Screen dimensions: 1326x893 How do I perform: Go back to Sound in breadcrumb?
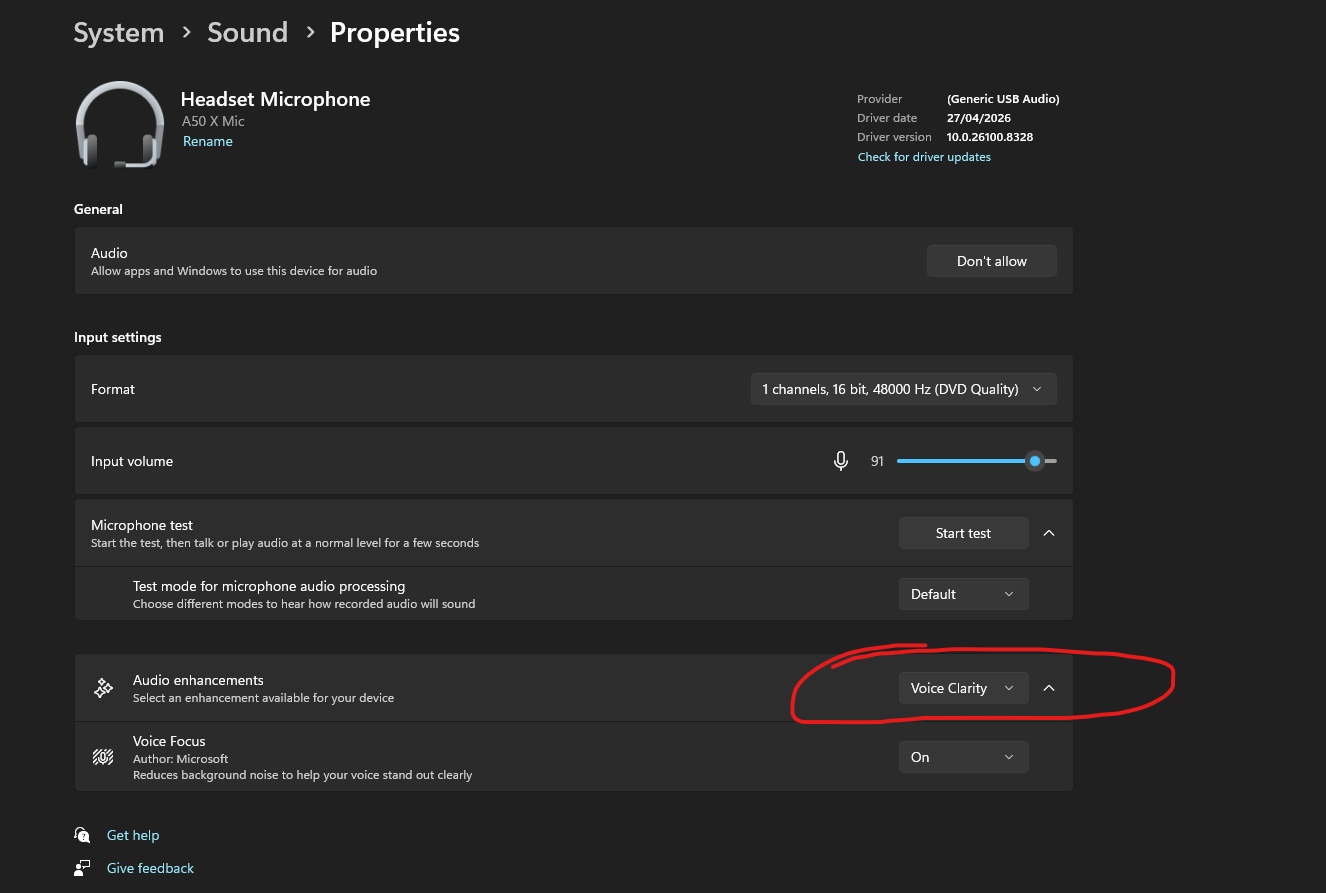tap(247, 33)
